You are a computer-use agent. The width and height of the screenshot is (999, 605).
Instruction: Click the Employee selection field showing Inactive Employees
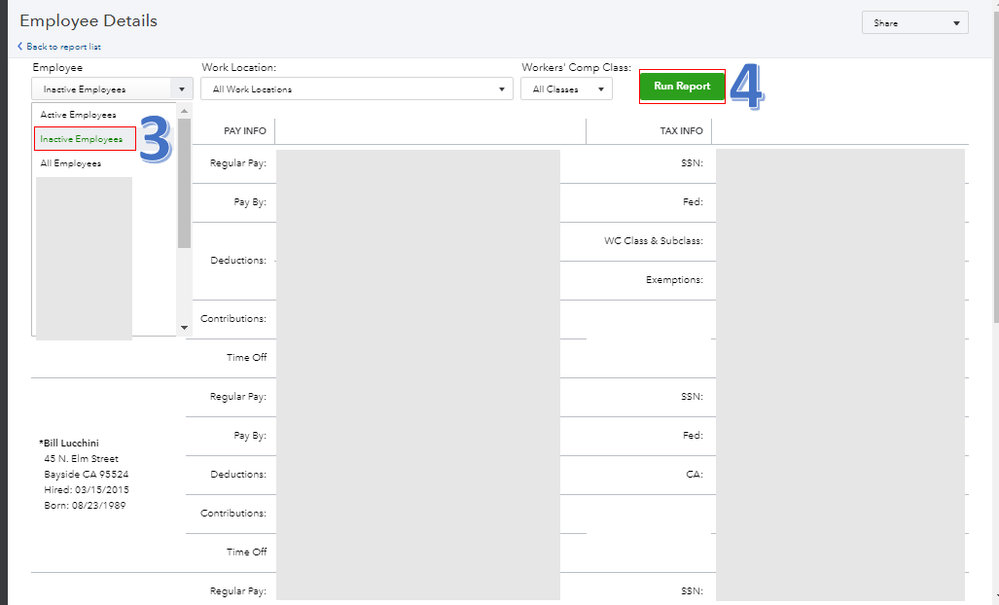pyautogui.click(x=100, y=89)
